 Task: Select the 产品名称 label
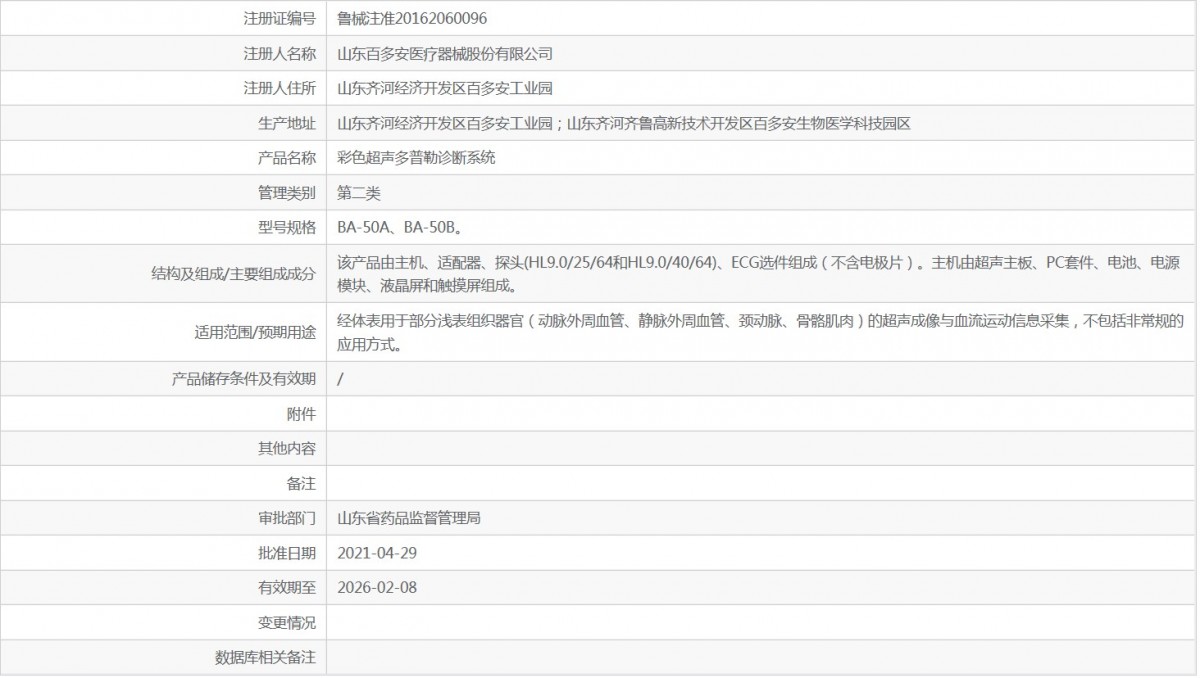[287, 158]
